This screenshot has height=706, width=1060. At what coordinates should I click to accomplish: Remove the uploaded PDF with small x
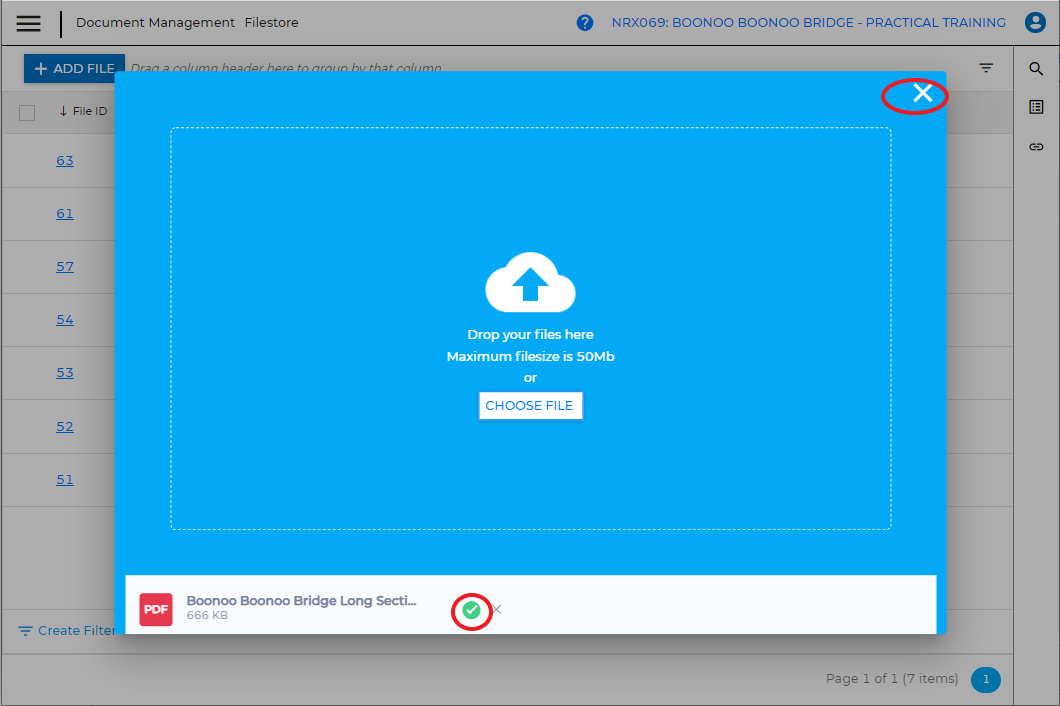point(497,610)
